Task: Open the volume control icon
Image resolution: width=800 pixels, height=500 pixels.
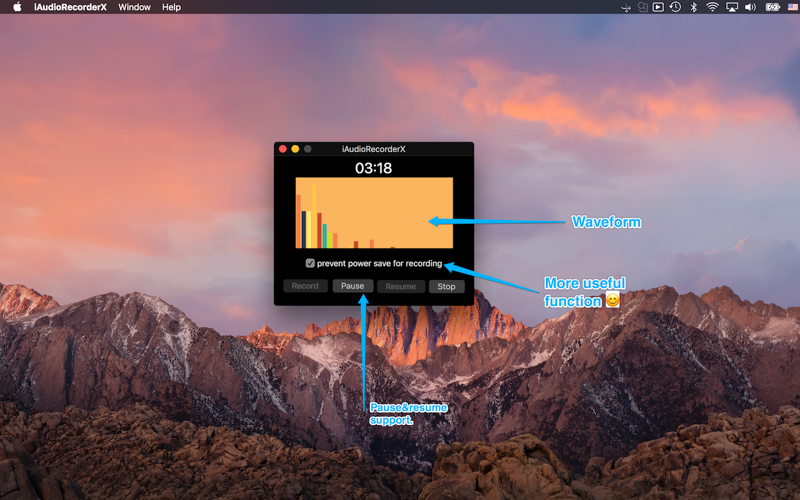Action: (x=750, y=7)
